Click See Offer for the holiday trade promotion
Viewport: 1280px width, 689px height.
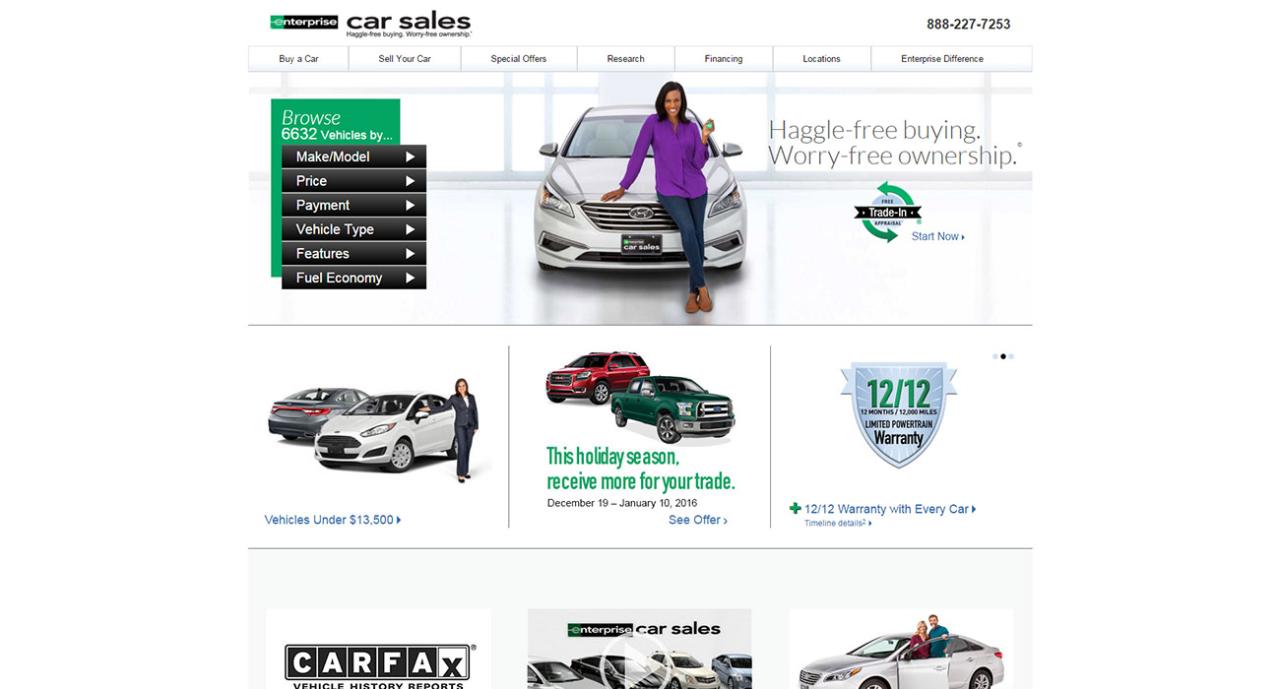[696, 519]
